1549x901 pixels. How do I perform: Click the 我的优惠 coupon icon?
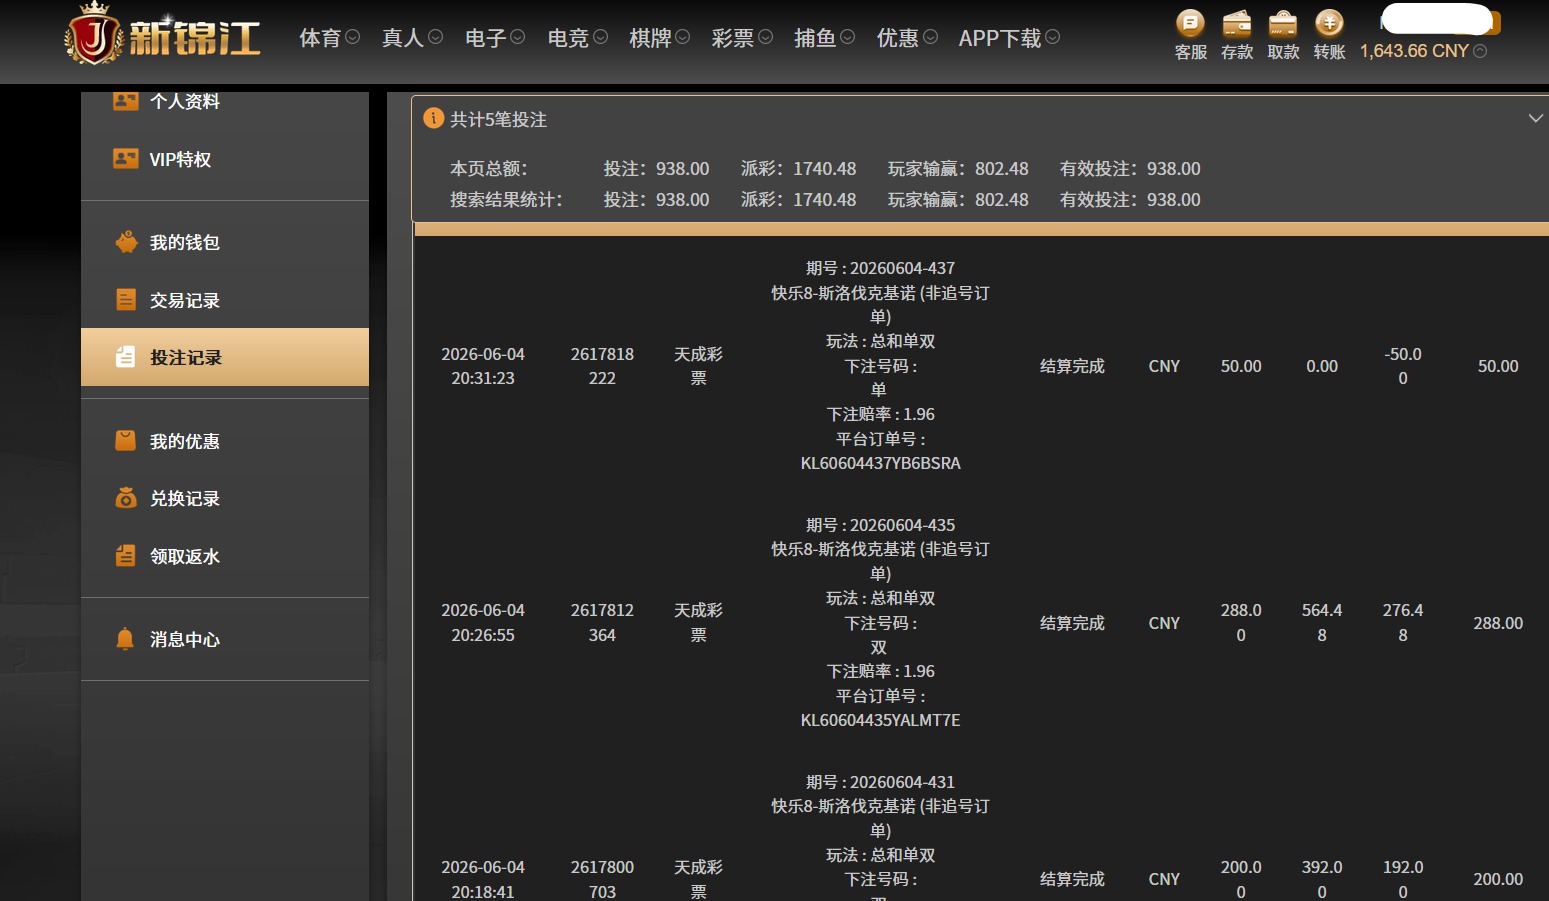click(126, 441)
